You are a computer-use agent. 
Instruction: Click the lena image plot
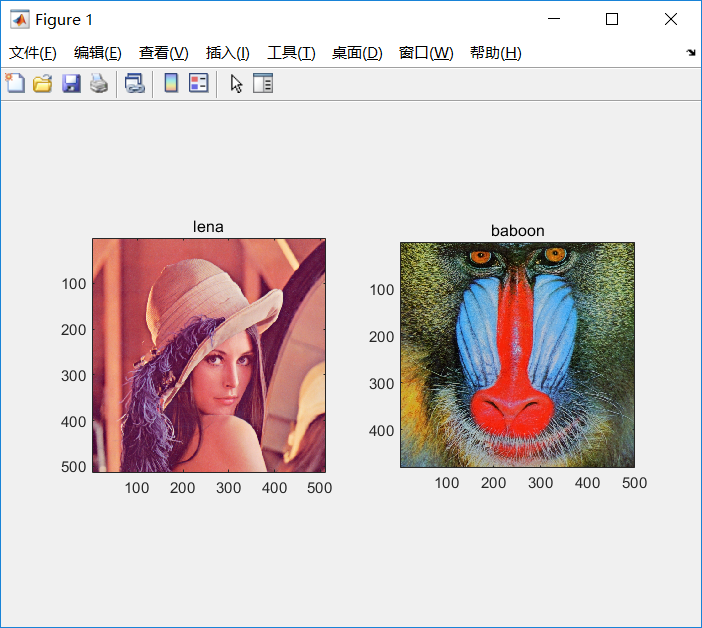tap(209, 355)
